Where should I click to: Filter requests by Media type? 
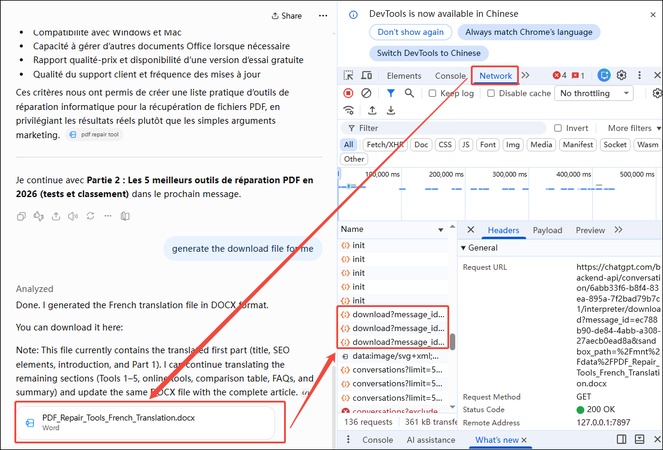(541, 145)
